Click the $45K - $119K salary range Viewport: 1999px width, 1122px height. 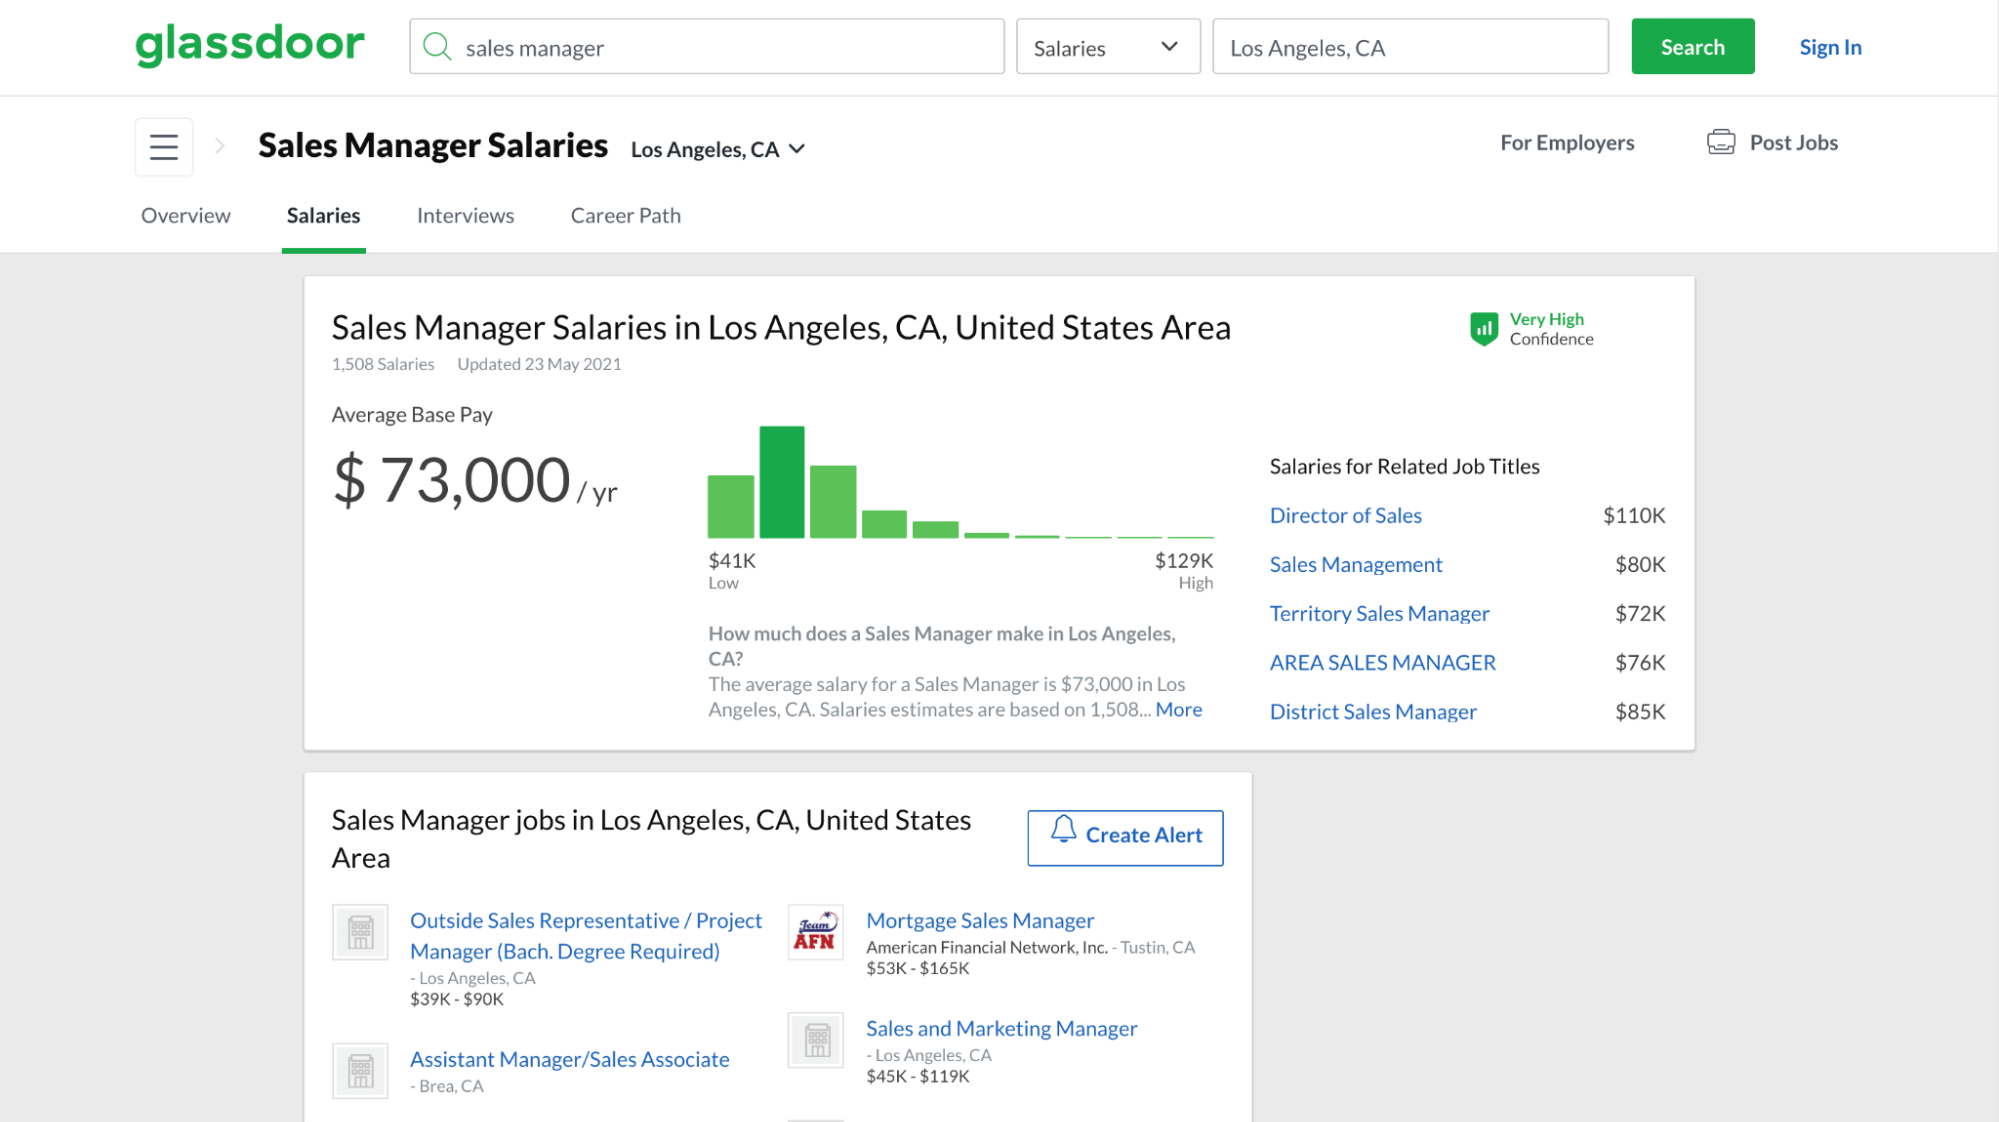click(x=917, y=1076)
